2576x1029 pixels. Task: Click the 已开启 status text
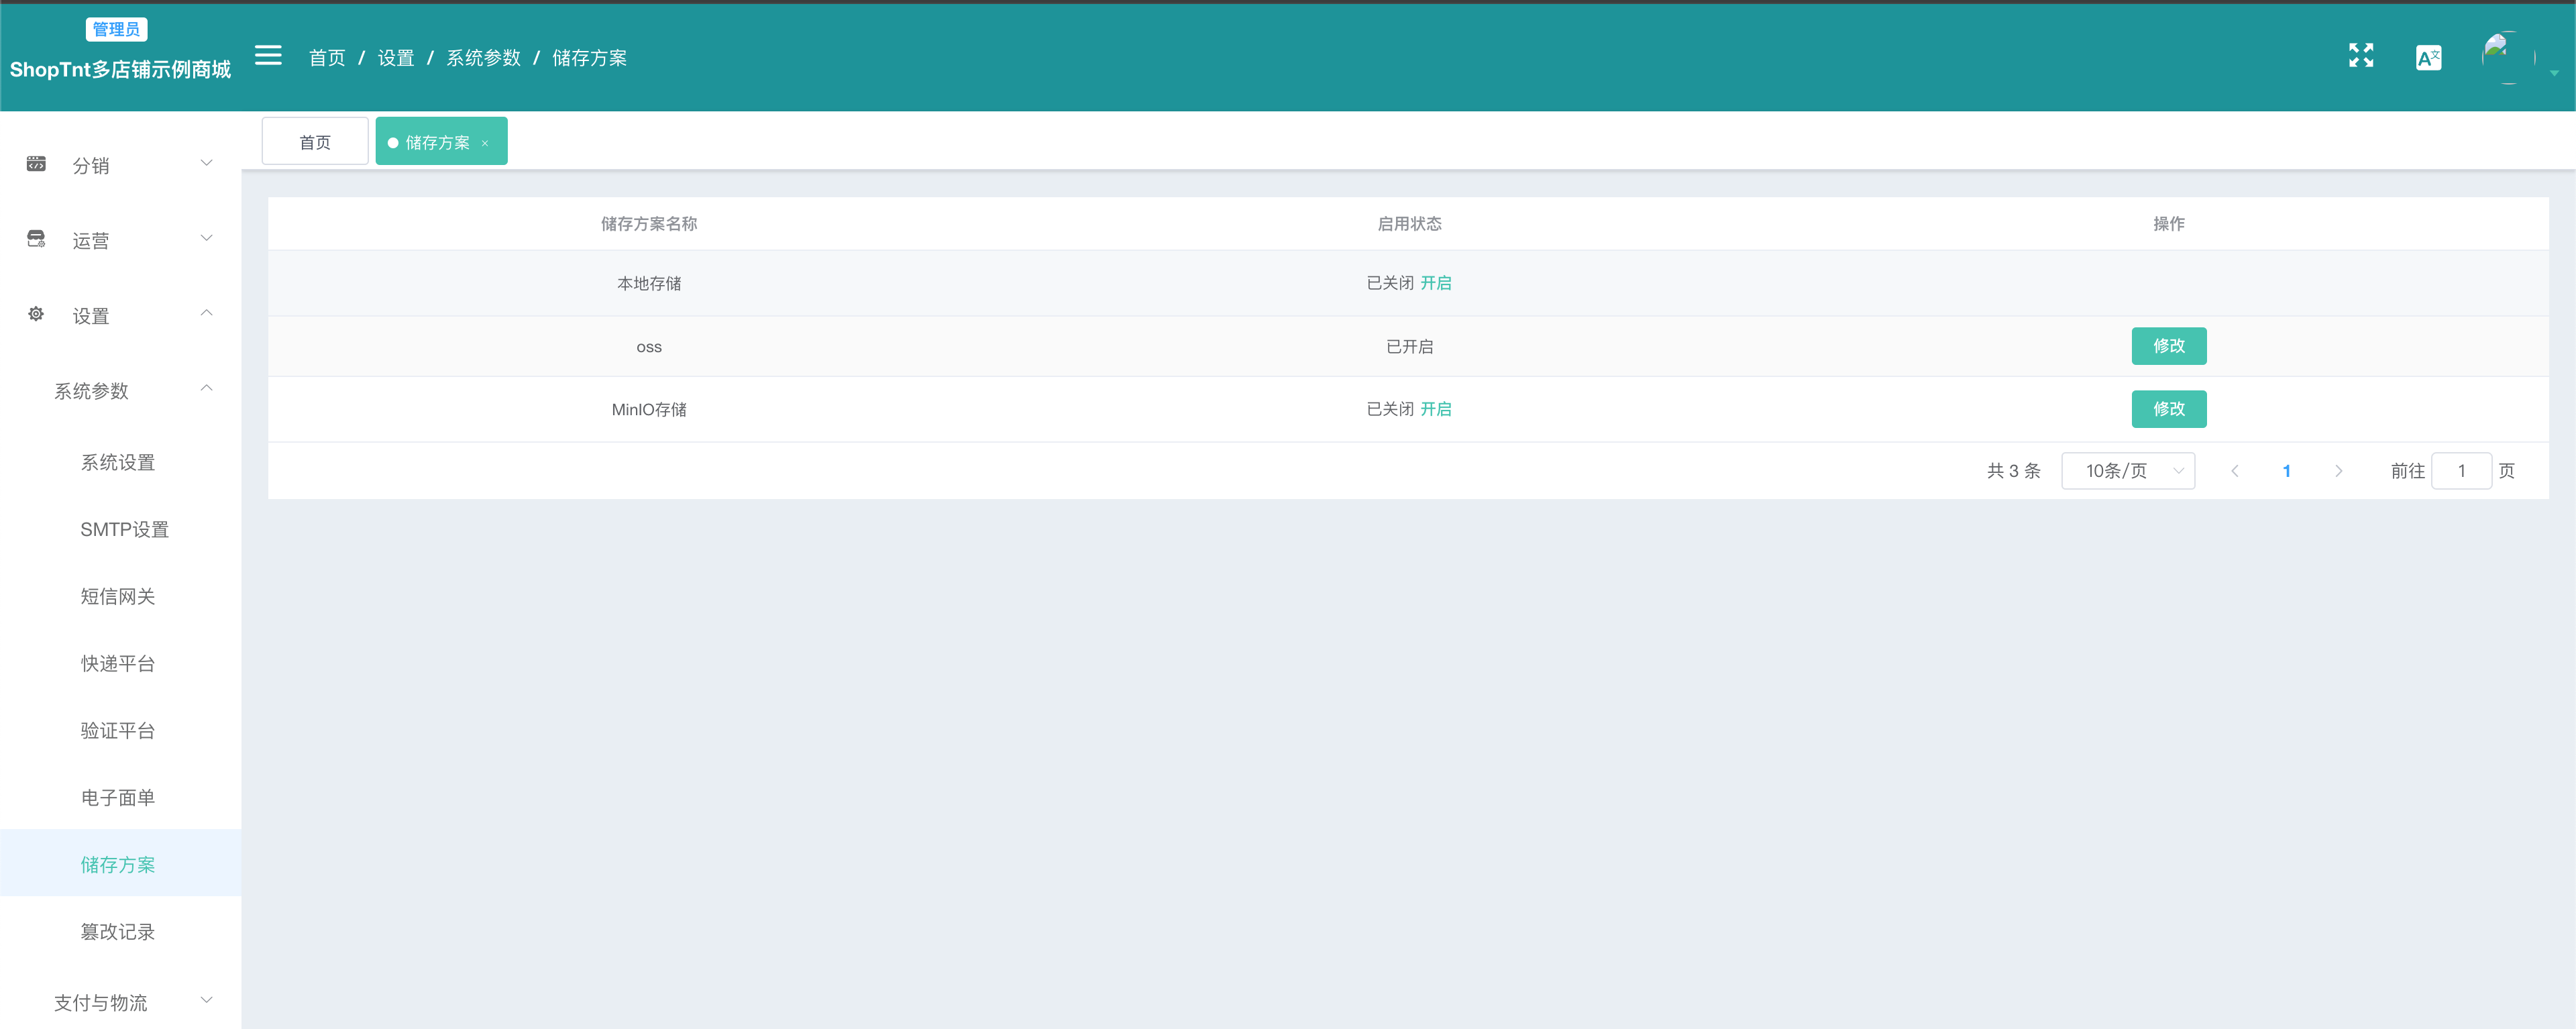pos(1409,347)
